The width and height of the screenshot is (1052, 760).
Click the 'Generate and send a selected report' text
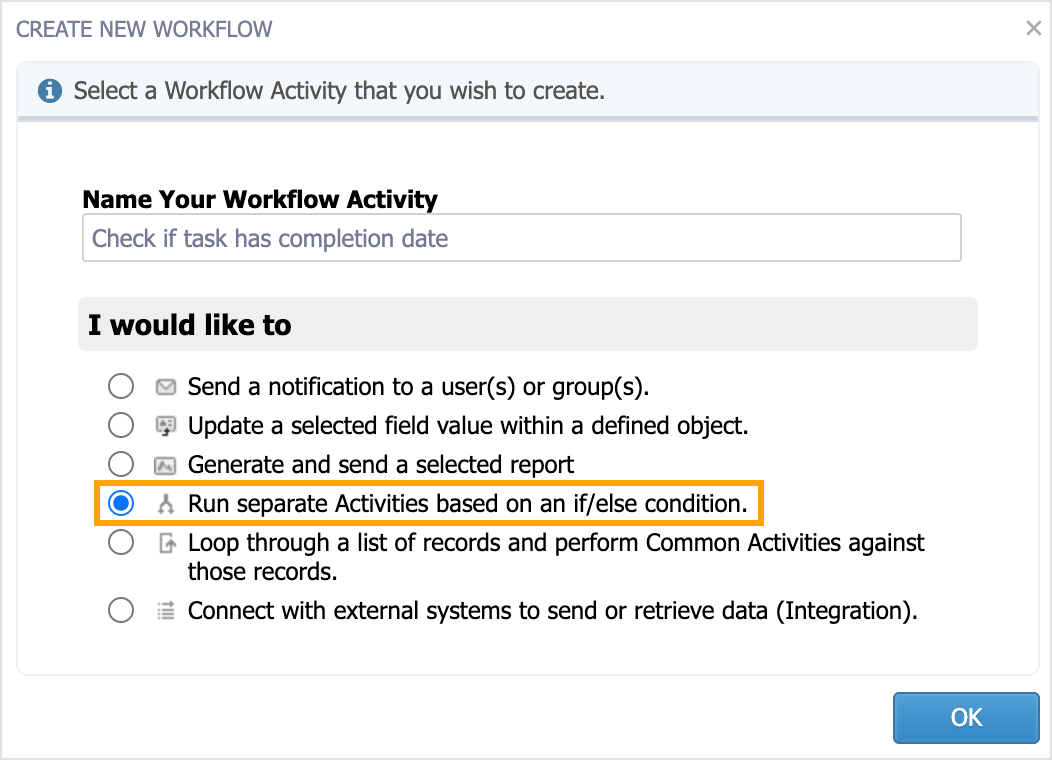pyautogui.click(x=380, y=465)
